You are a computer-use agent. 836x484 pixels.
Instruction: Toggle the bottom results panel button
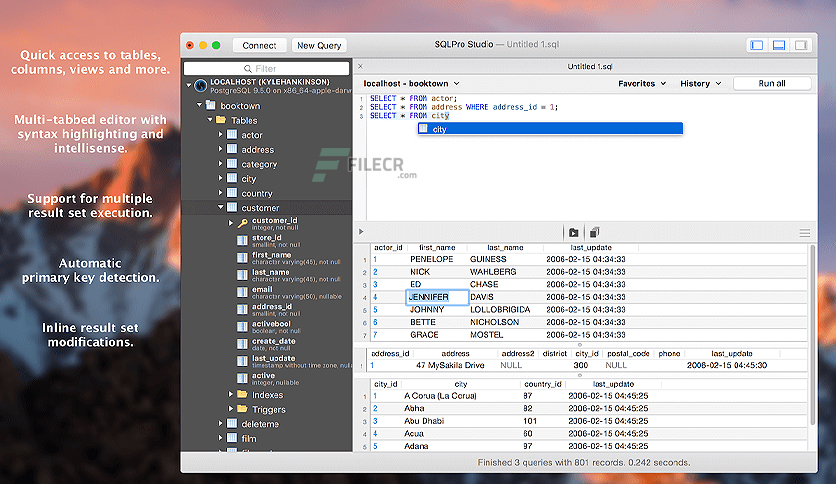[x=779, y=45]
